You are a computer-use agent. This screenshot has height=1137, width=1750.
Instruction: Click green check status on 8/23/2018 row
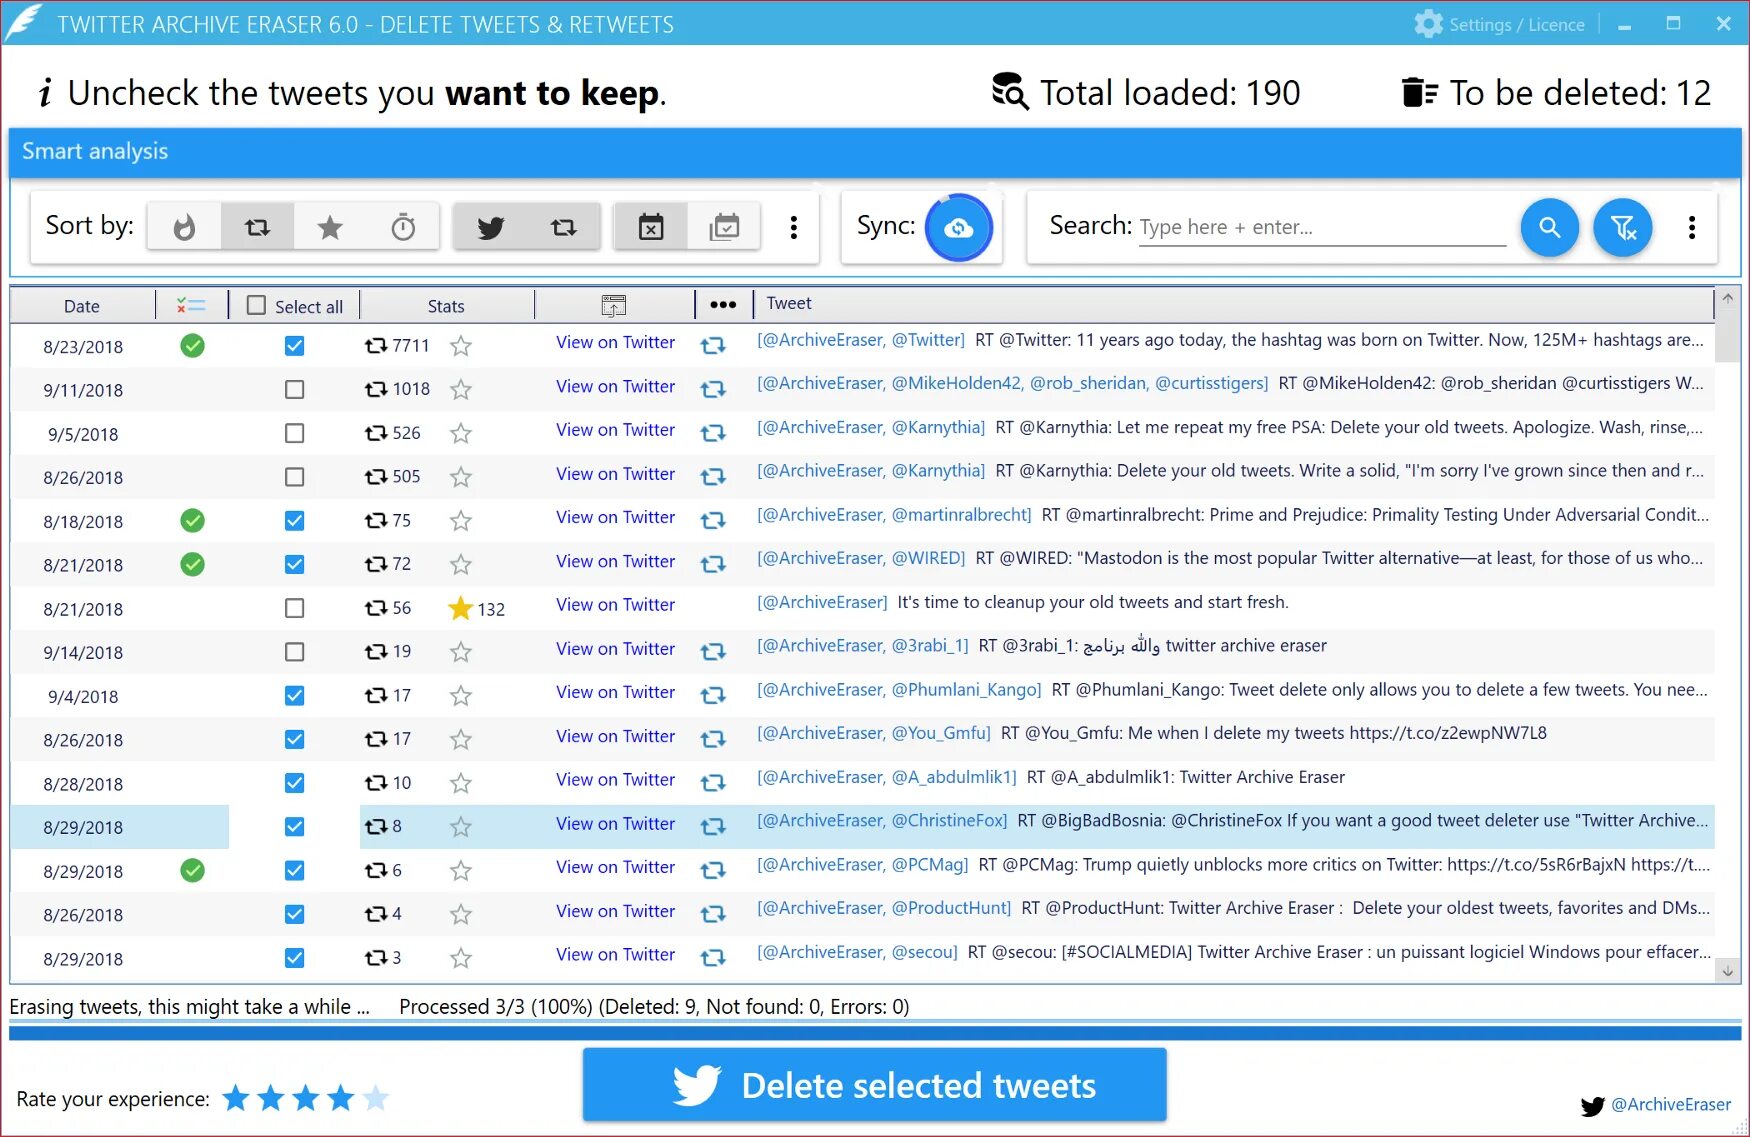[192, 346]
